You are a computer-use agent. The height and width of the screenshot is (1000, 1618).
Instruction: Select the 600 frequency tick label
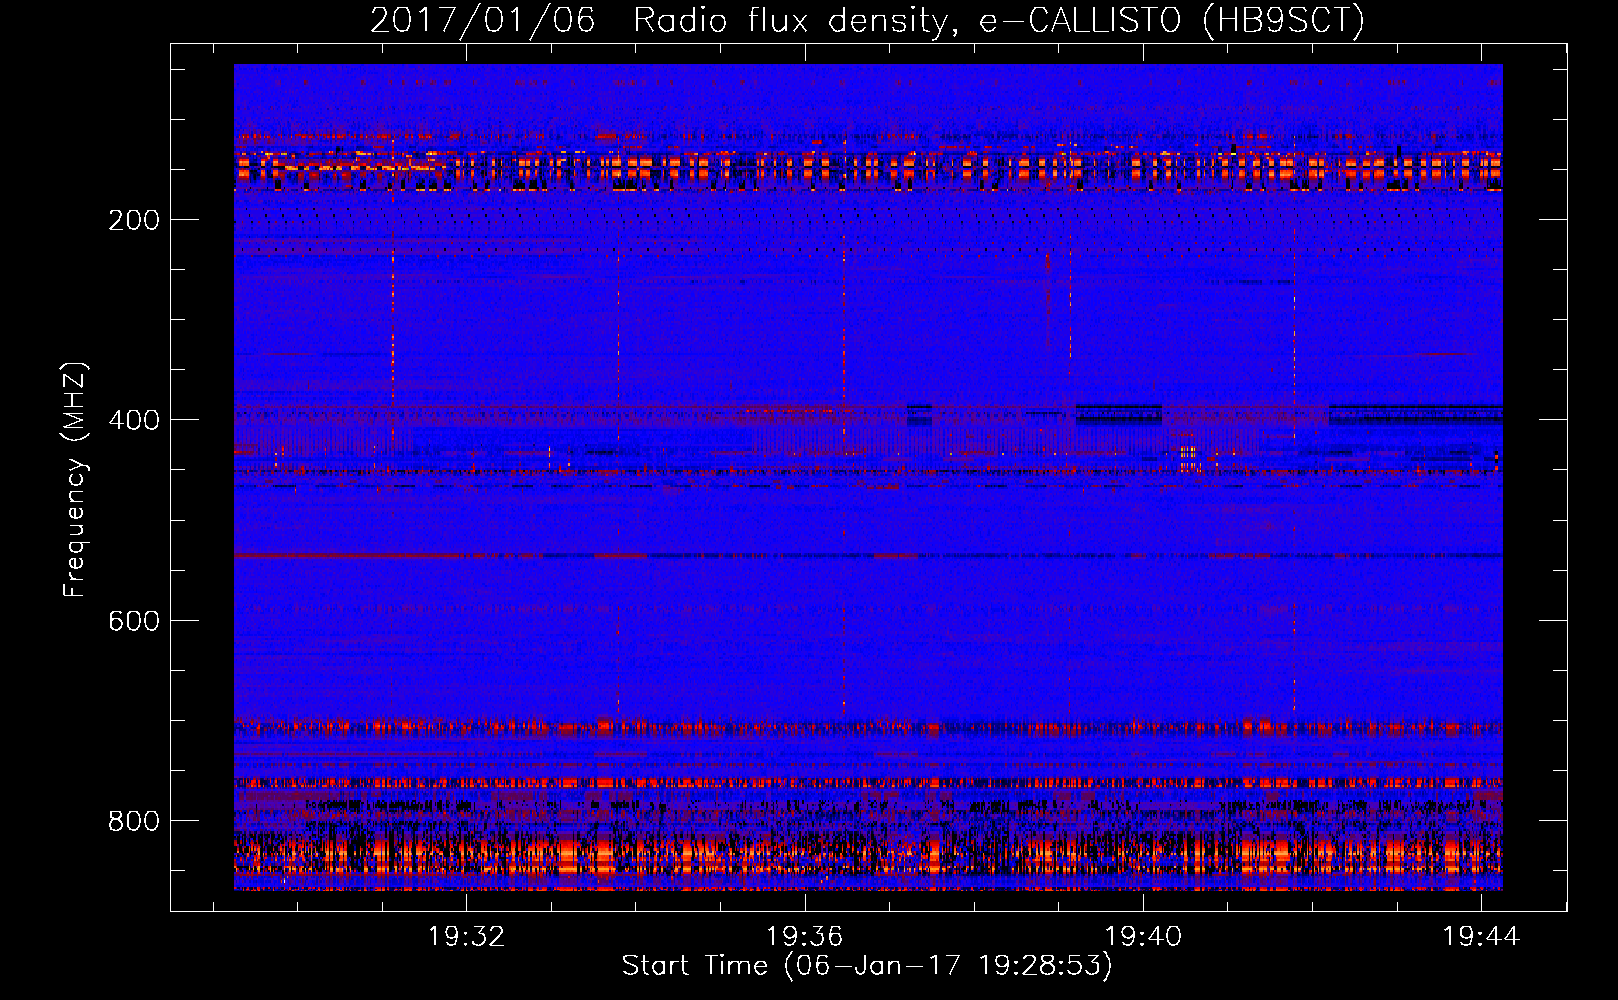[x=134, y=621]
